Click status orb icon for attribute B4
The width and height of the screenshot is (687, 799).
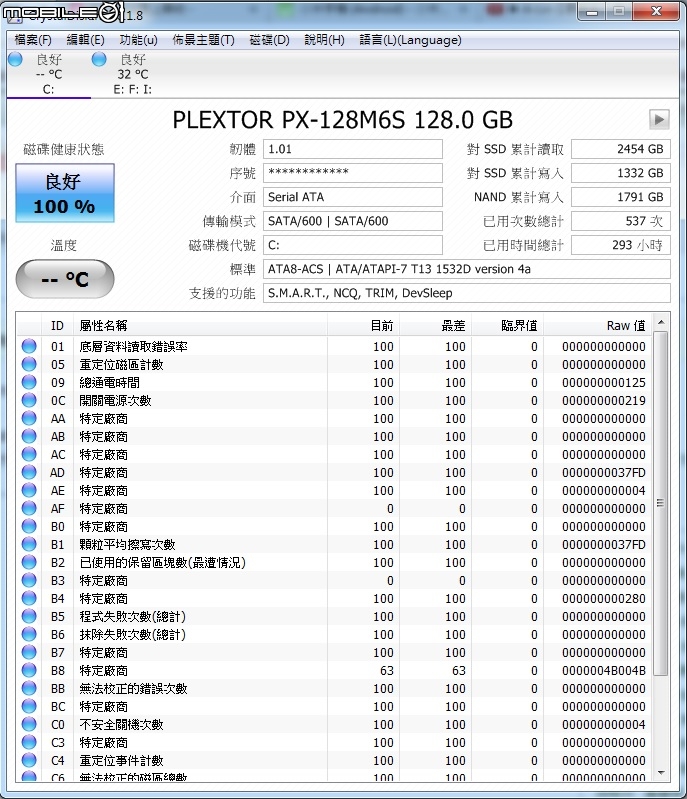(x=29, y=598)
